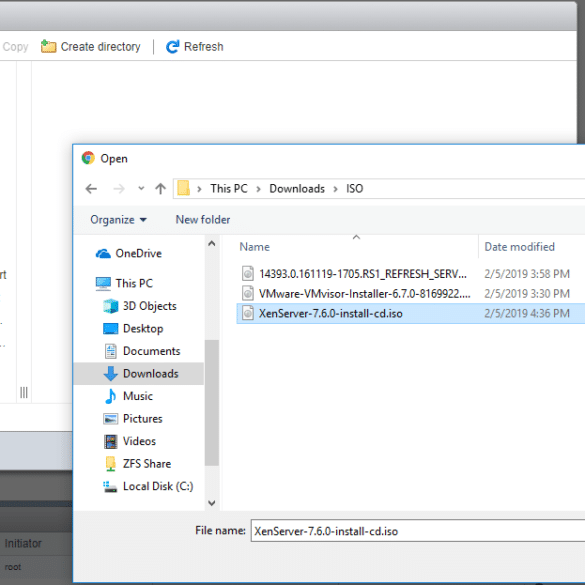Viewport: 585px width, 585px height.
Task: Select OneDrive in the navigation pane
Action: click(x=138, y=254)
